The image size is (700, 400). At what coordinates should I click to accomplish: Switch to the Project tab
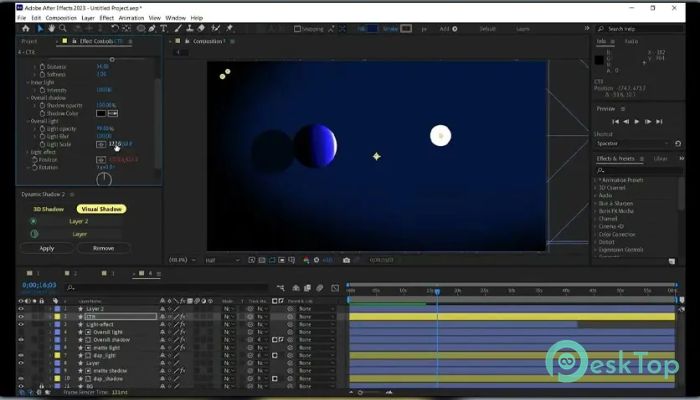pos(29,41)
